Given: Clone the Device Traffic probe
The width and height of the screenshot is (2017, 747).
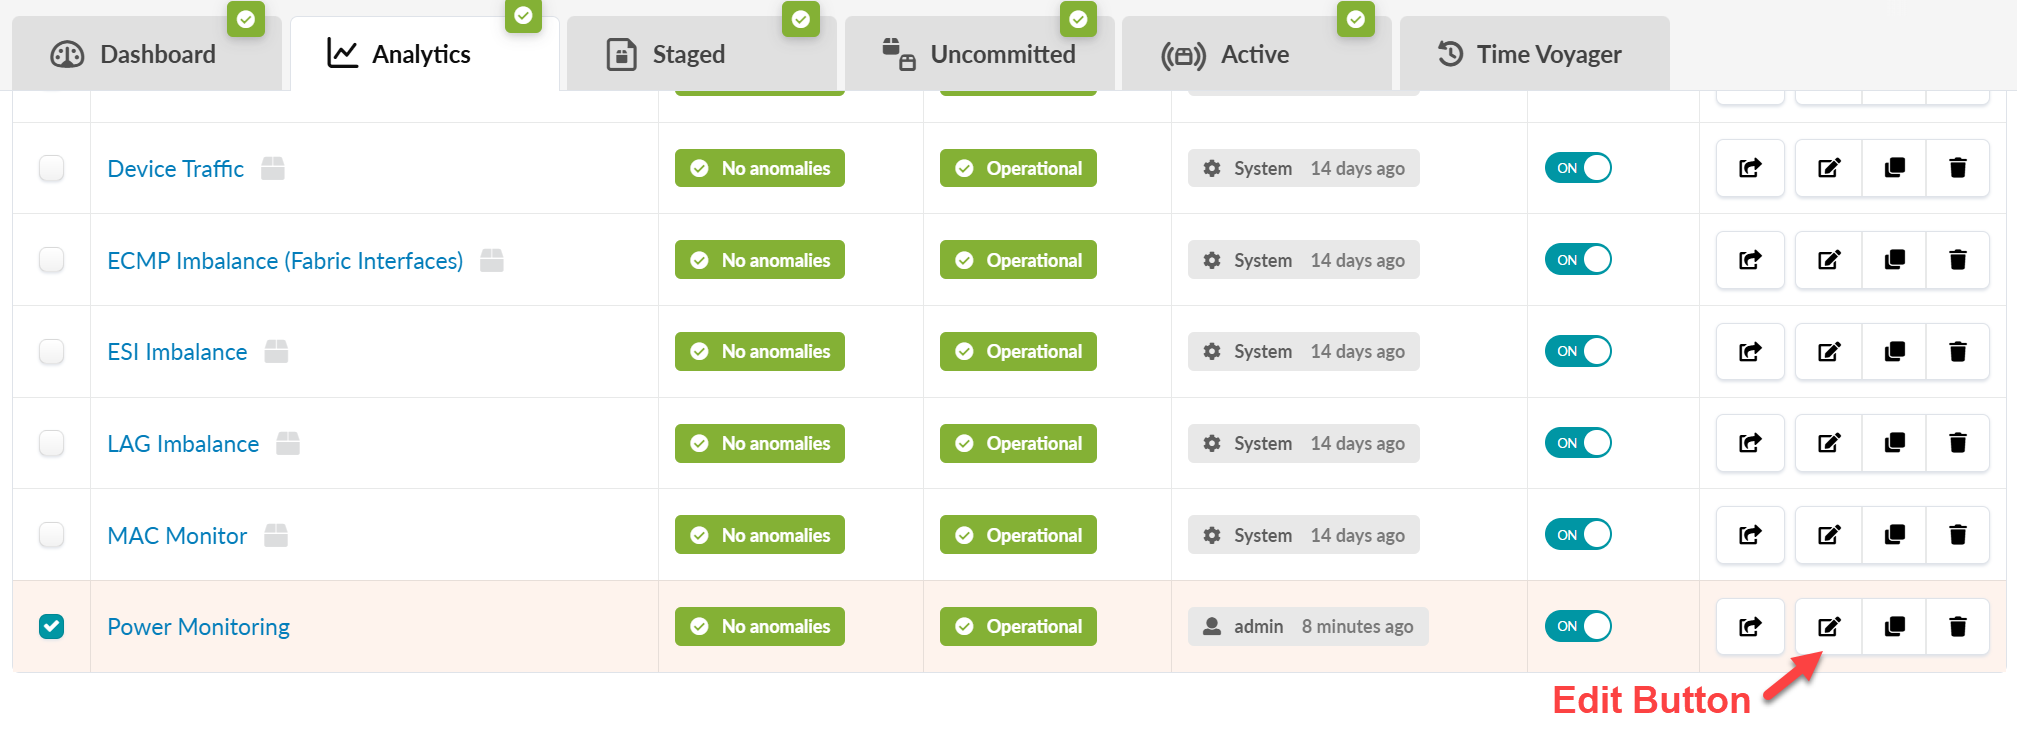Looking at the screenshot, I should point(1894,168).
